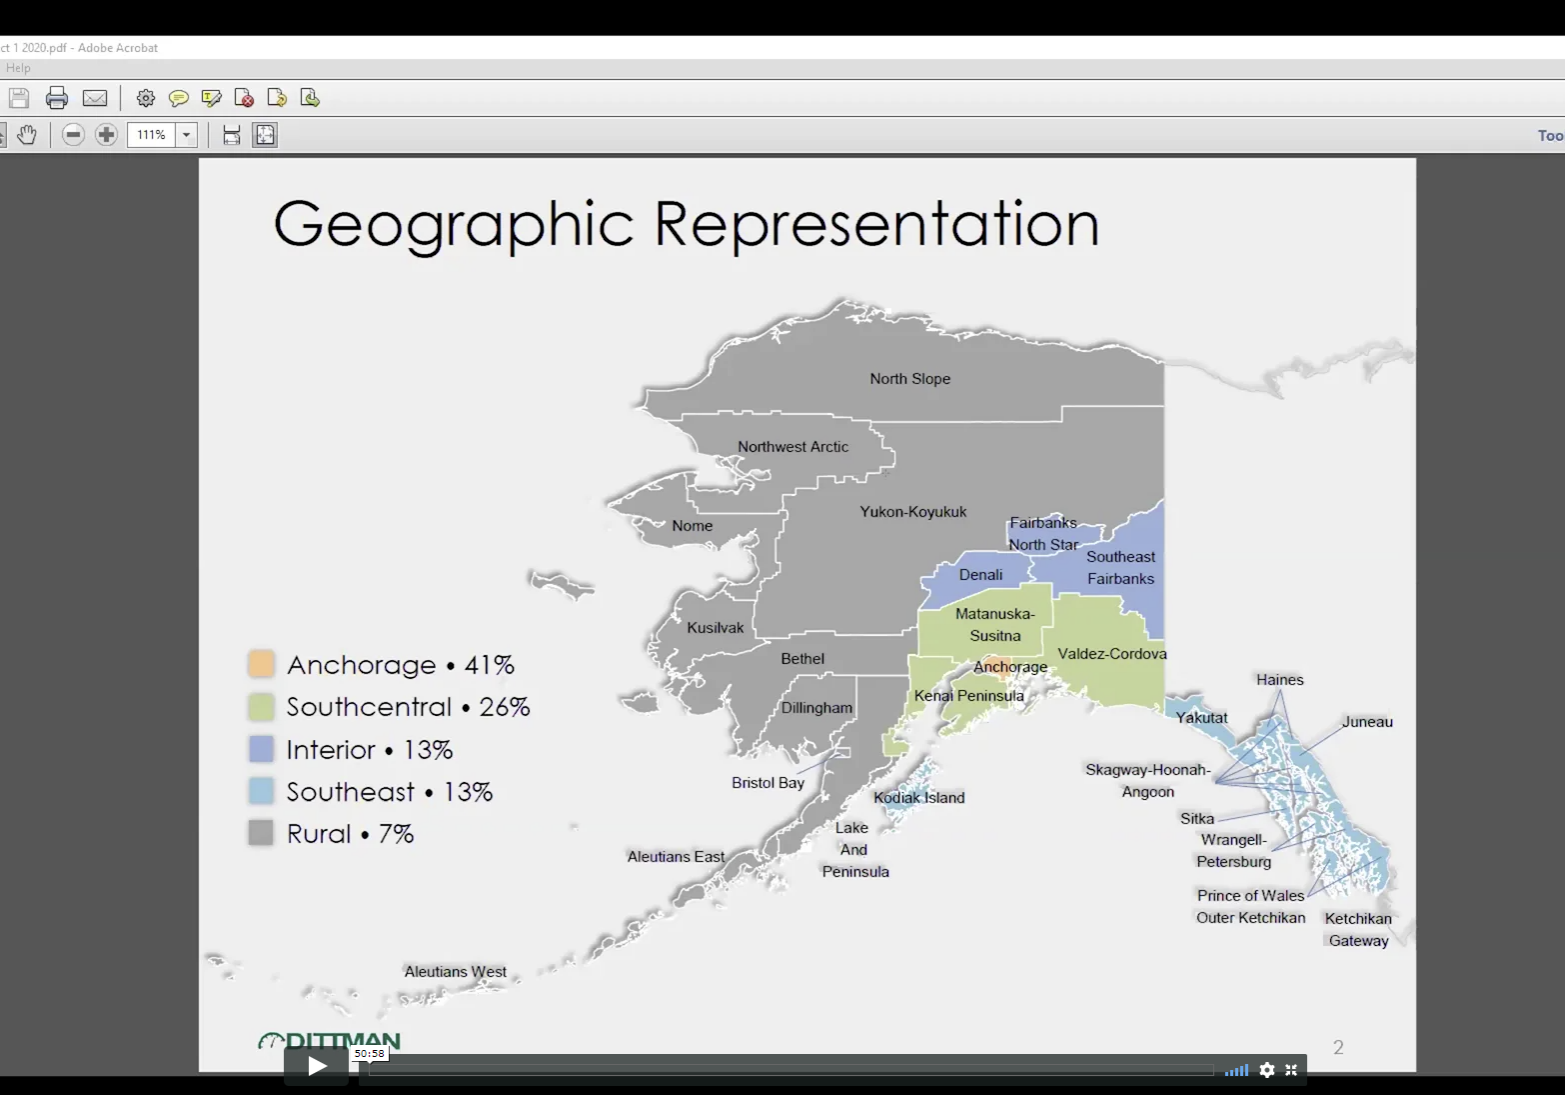The height and width of the screenshot is (1095, 1565).
Task: Toggle fit one full page view
Action: pyautogui.click(x=265, y=135)
